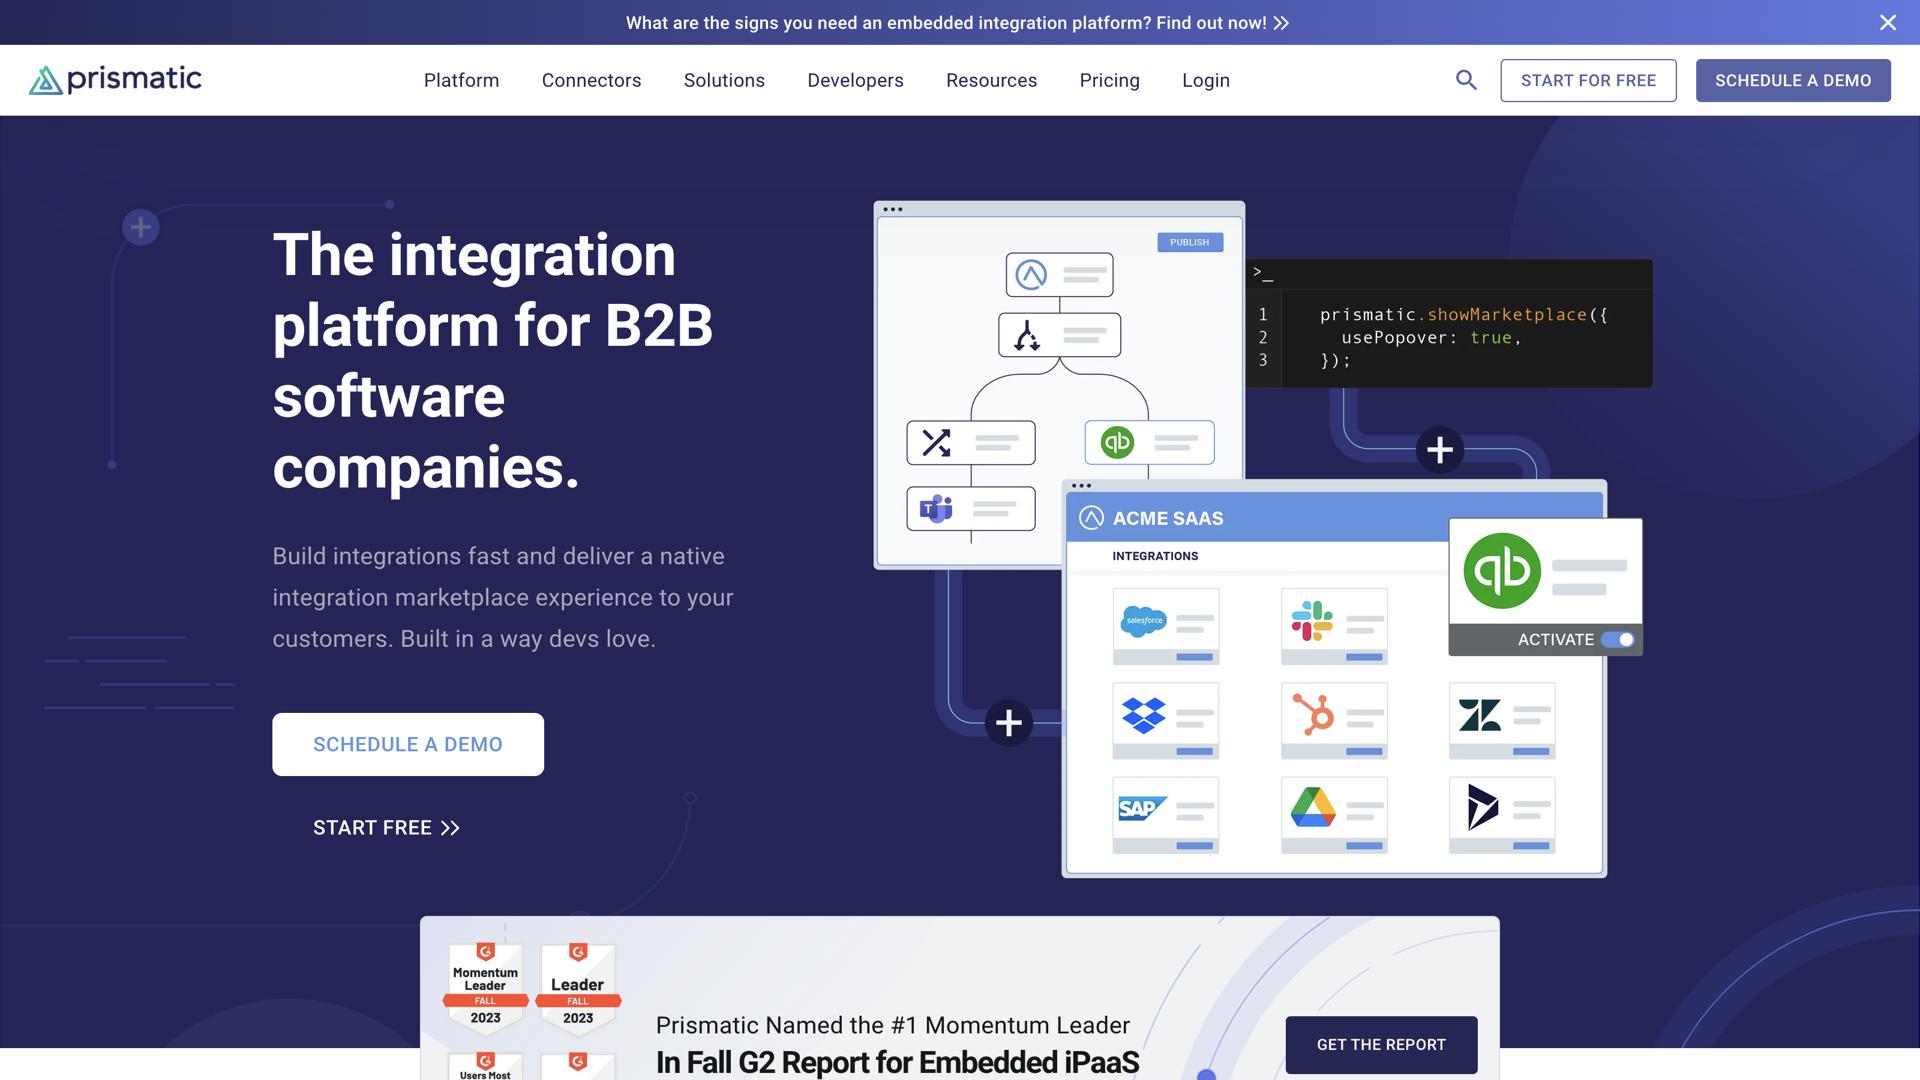This screenshot has width=1920, height=1080.
Task: Click the Slack integration tile
Action: pyautogui.click(x=1334, y=626)
